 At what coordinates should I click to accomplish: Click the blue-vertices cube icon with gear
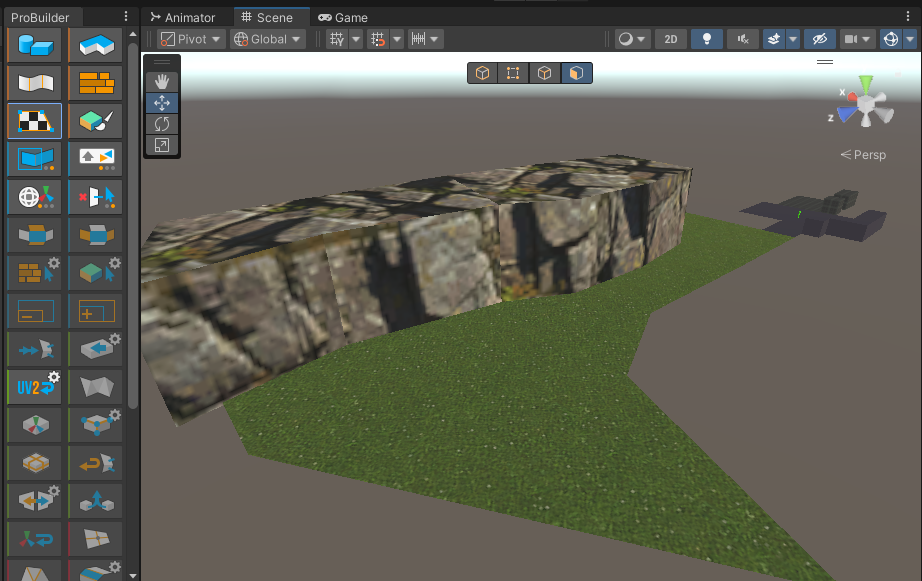point(96,425)
